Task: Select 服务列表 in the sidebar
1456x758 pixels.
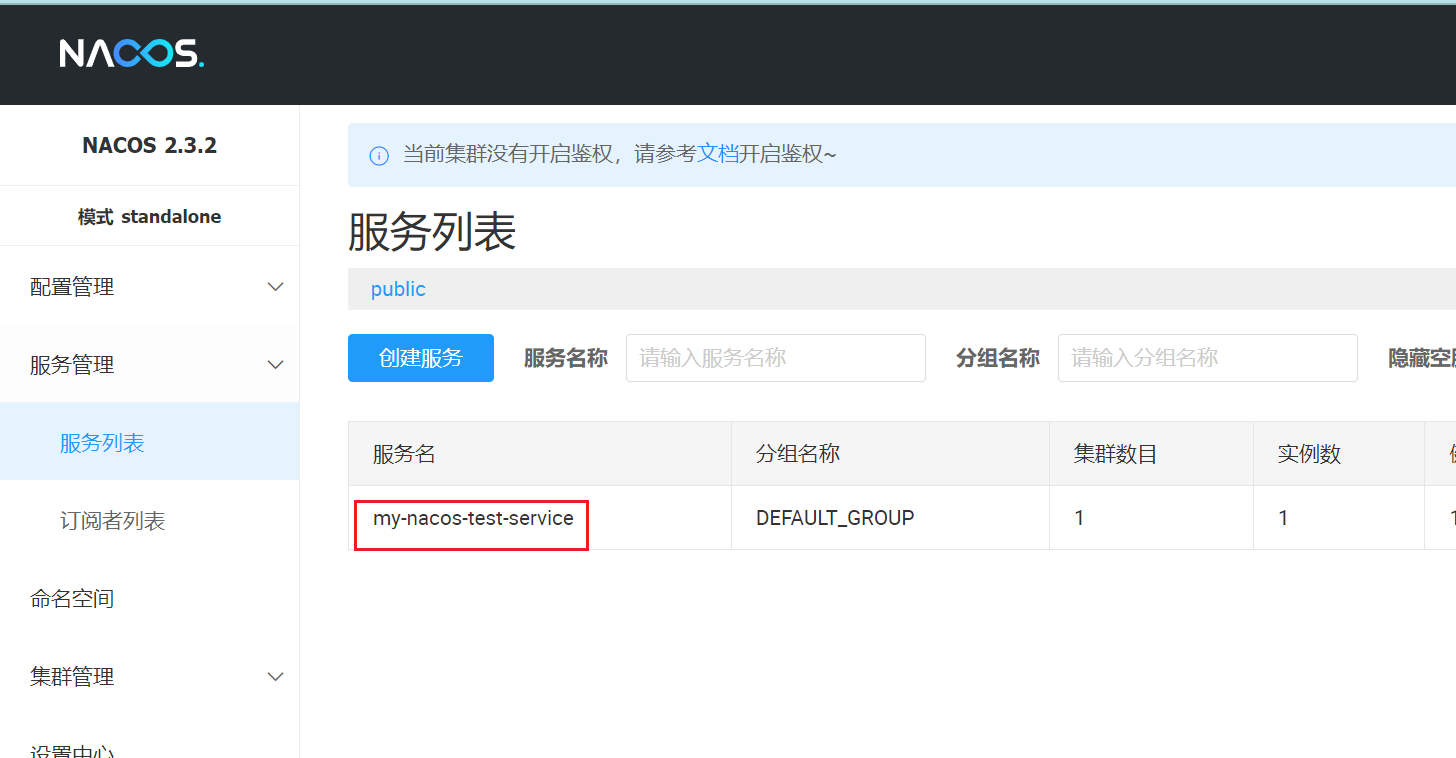Action: click(150, 442)
